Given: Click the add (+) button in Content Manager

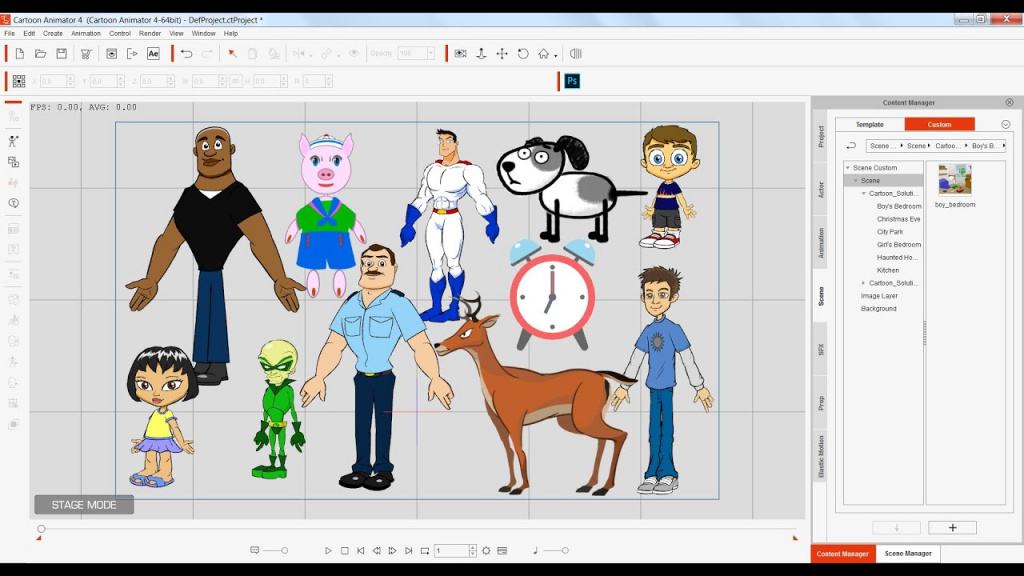Looking at the screenshot, I should pyautogui.click(x=952, y=528).
